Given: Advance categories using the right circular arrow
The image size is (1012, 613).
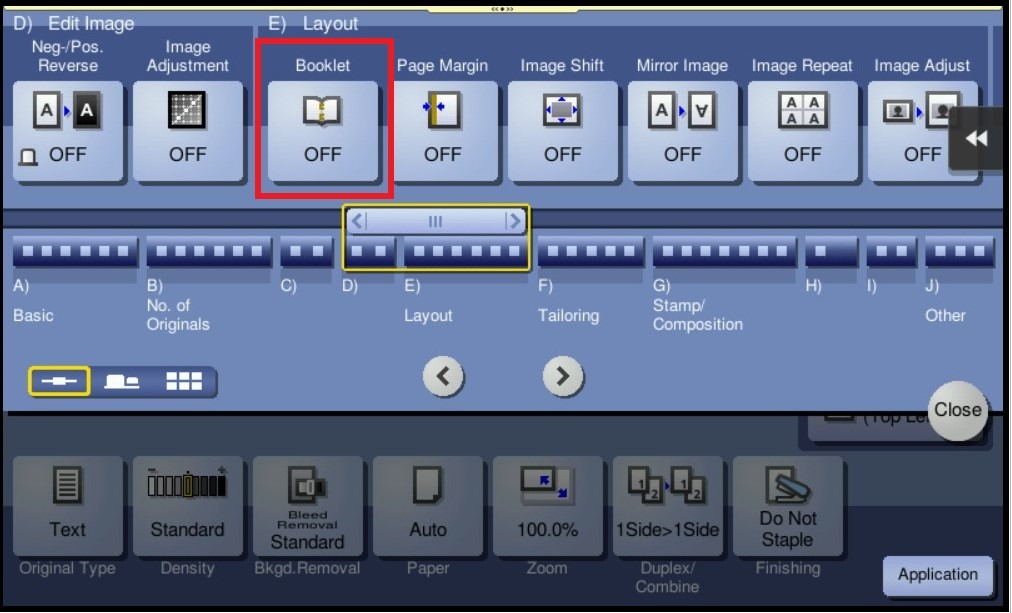Looking at the screenshot, I should click(563, 376).
